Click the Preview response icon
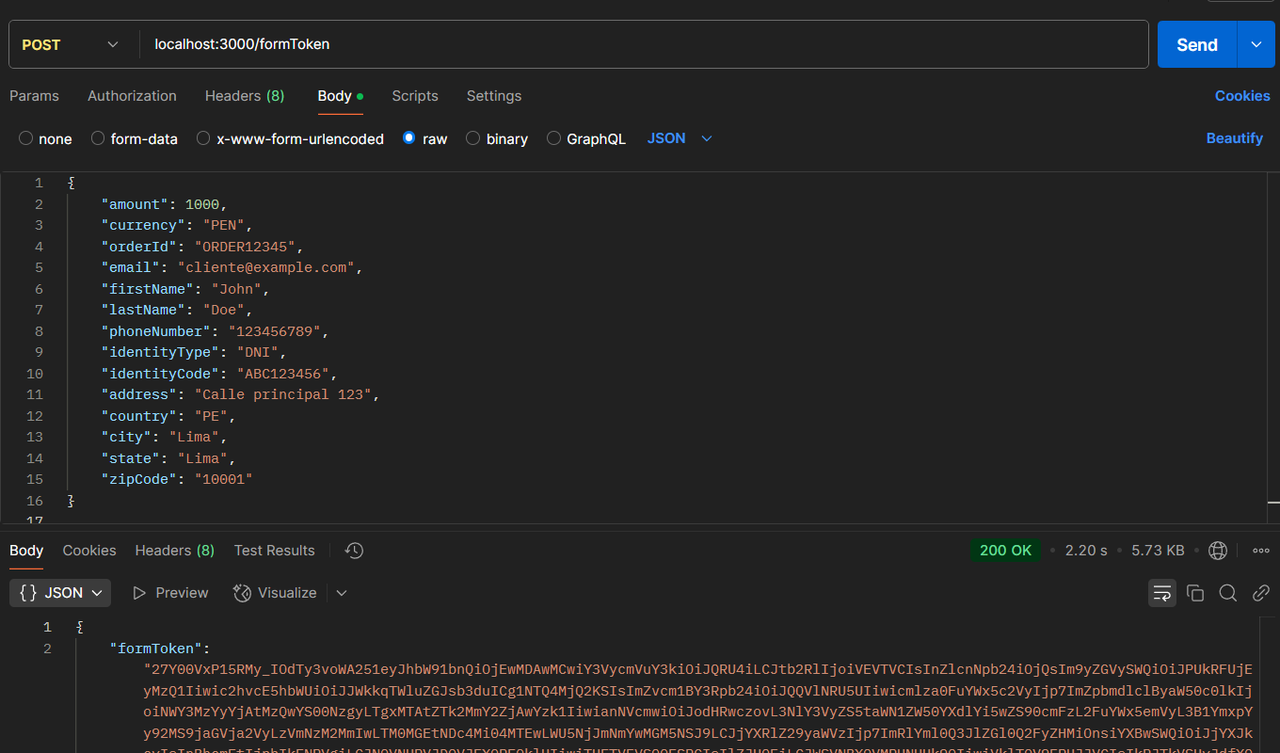 click(x=169, y=592)
